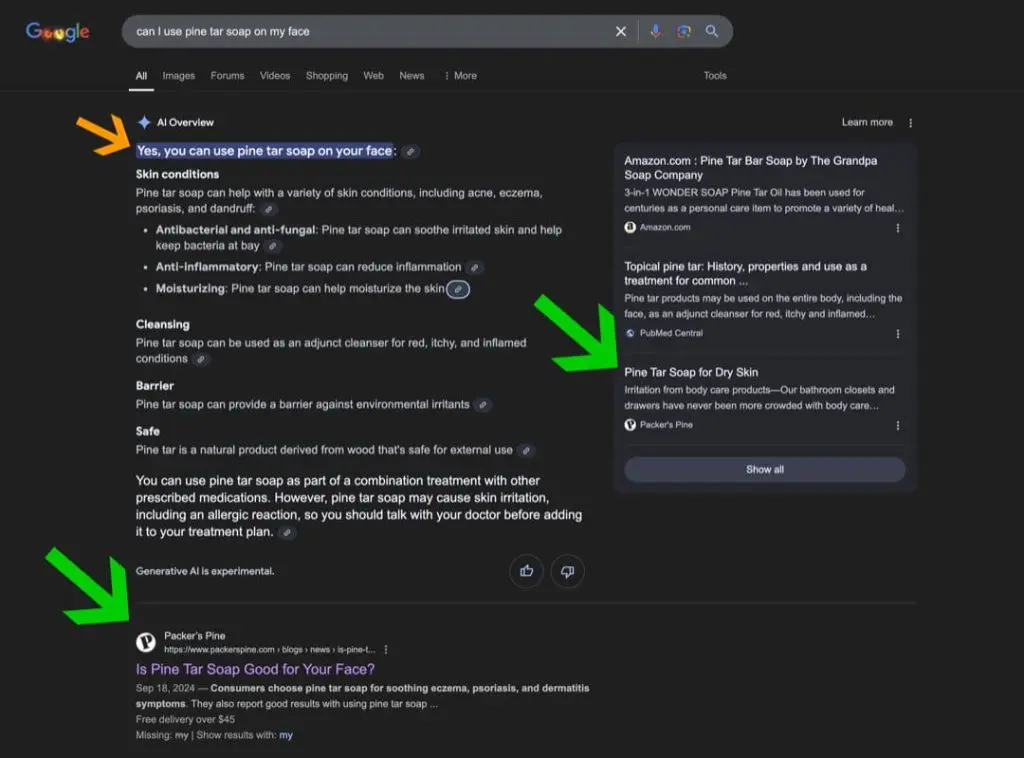Click the AI Overview sparkle icon

point(143,122)
